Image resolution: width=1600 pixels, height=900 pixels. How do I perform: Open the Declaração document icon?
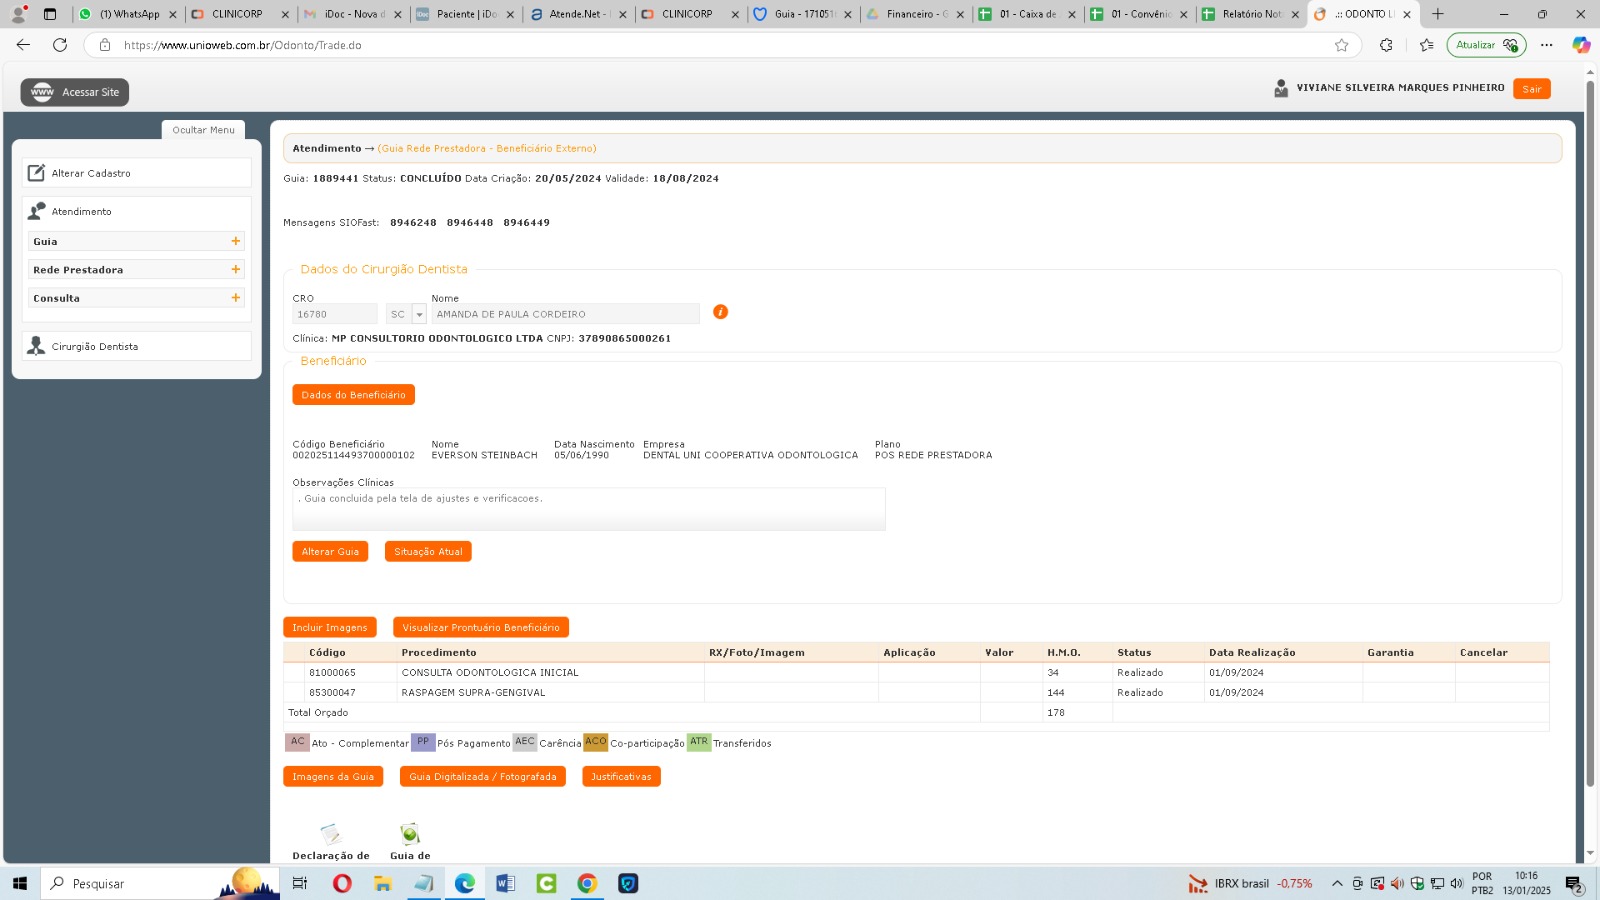330,834
